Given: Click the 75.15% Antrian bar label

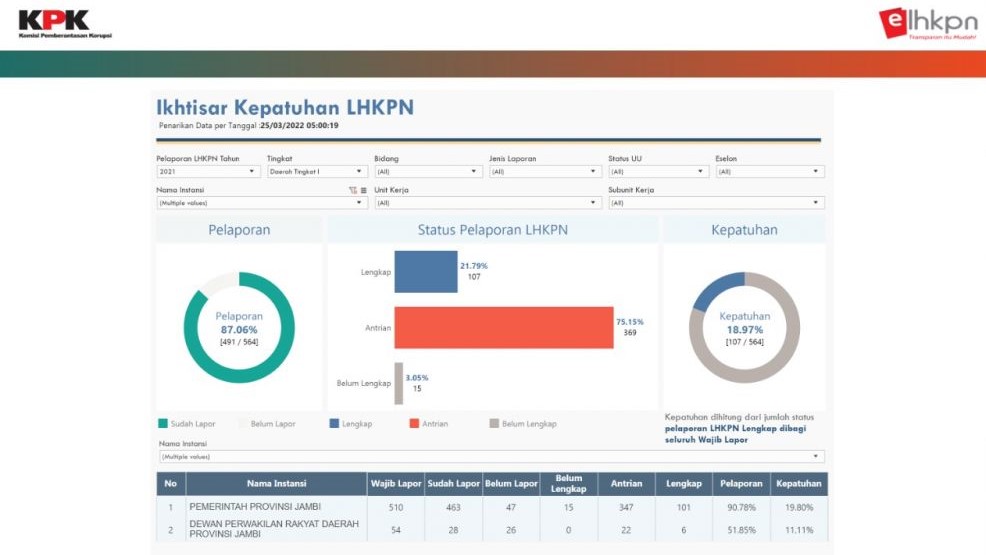Looking at the screenshot, I should pos(629,322).
